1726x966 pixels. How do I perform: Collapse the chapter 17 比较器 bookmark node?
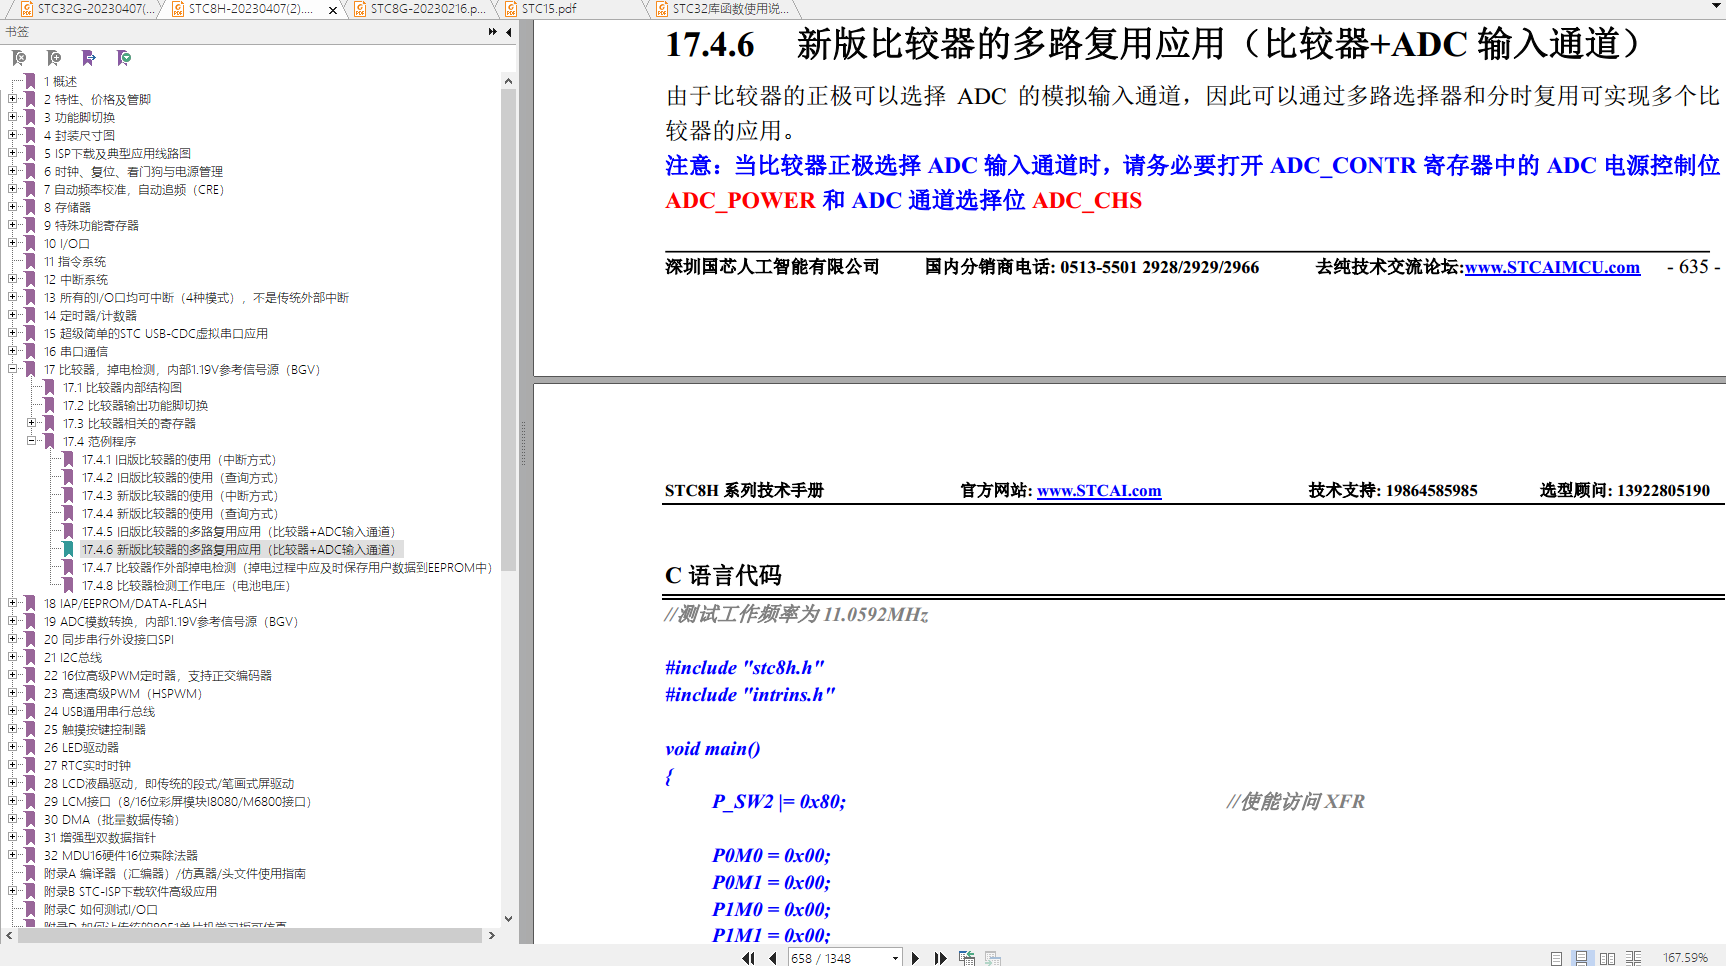tap(13, 369)
